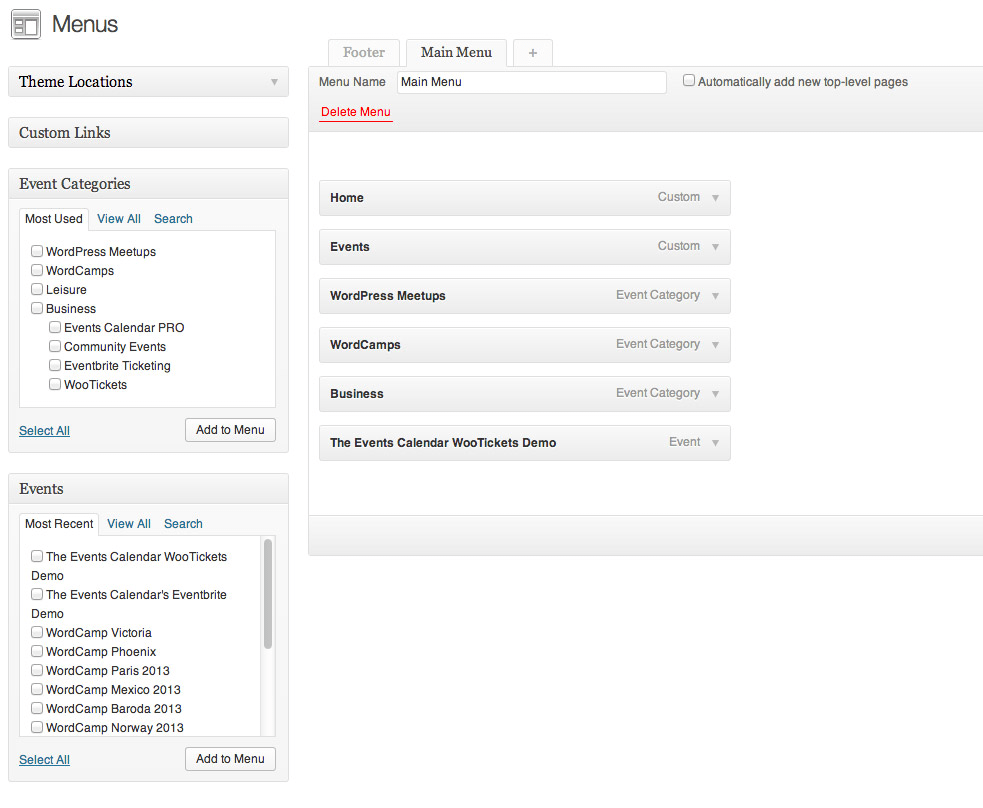Image resolution: width=983 pixels, height=808 pixels.
Task: Tick Eventbrite Ticketing checkbox
Action: pyautogui.click(x=55, y=365)
